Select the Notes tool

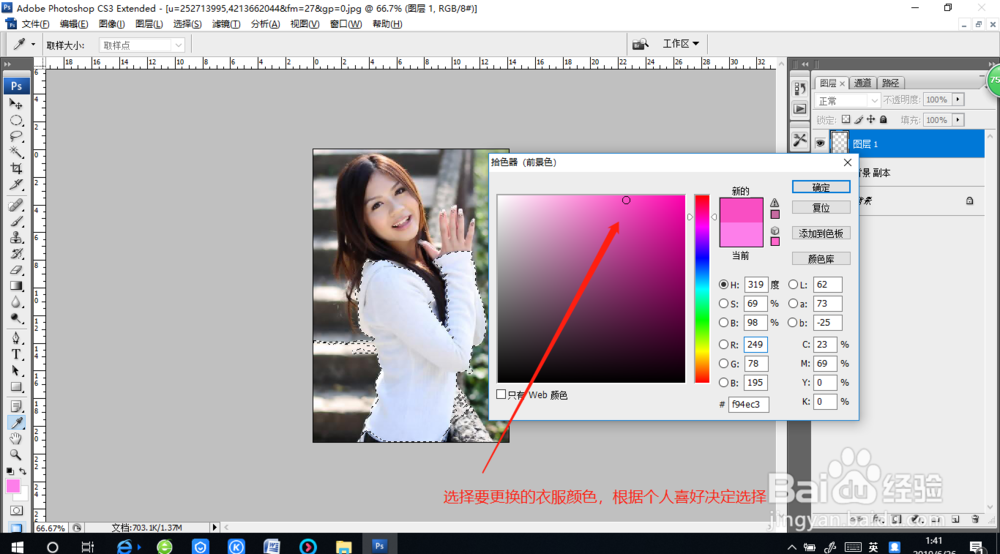(x=16, y=407)
